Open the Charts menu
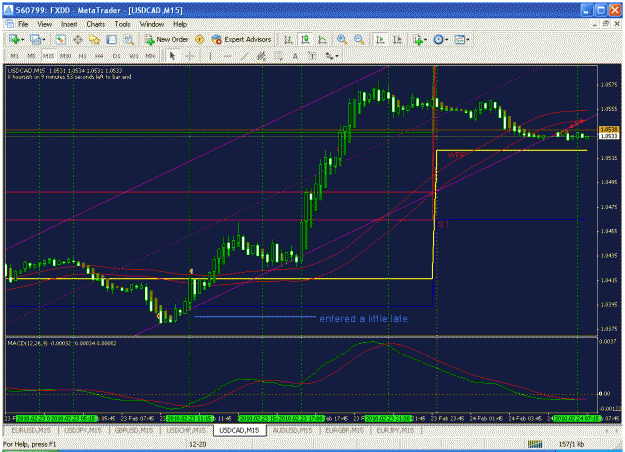The width and height of the screenshot is (625, 452). click(x=96, y=24)
